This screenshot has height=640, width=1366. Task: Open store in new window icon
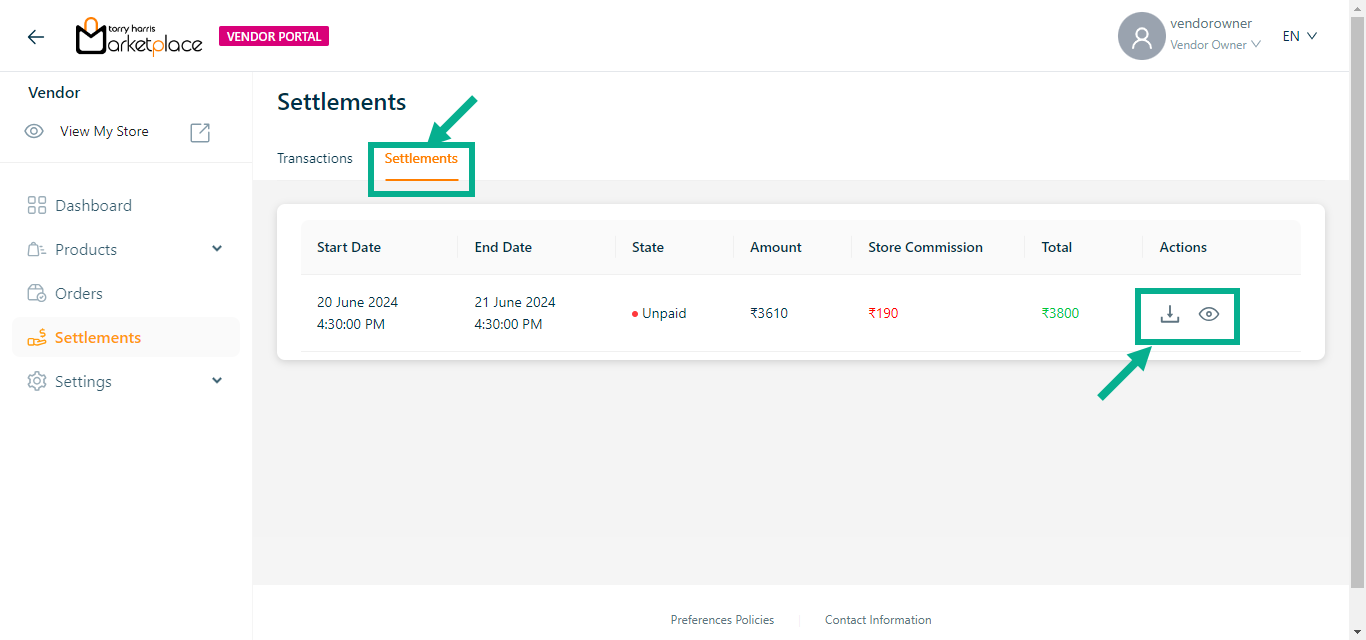pos(200,132)
